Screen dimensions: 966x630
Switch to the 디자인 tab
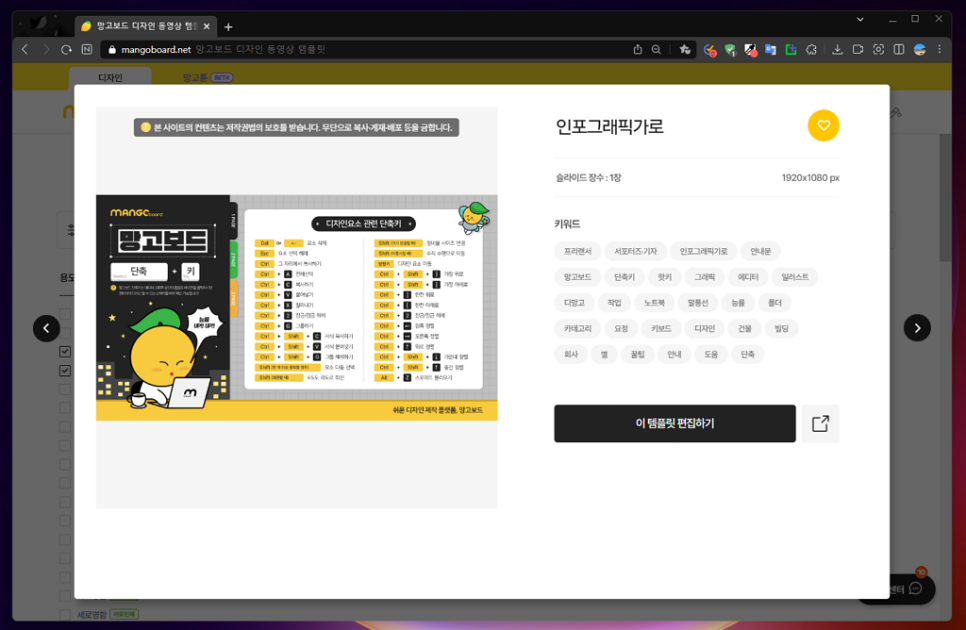(110, 78)
